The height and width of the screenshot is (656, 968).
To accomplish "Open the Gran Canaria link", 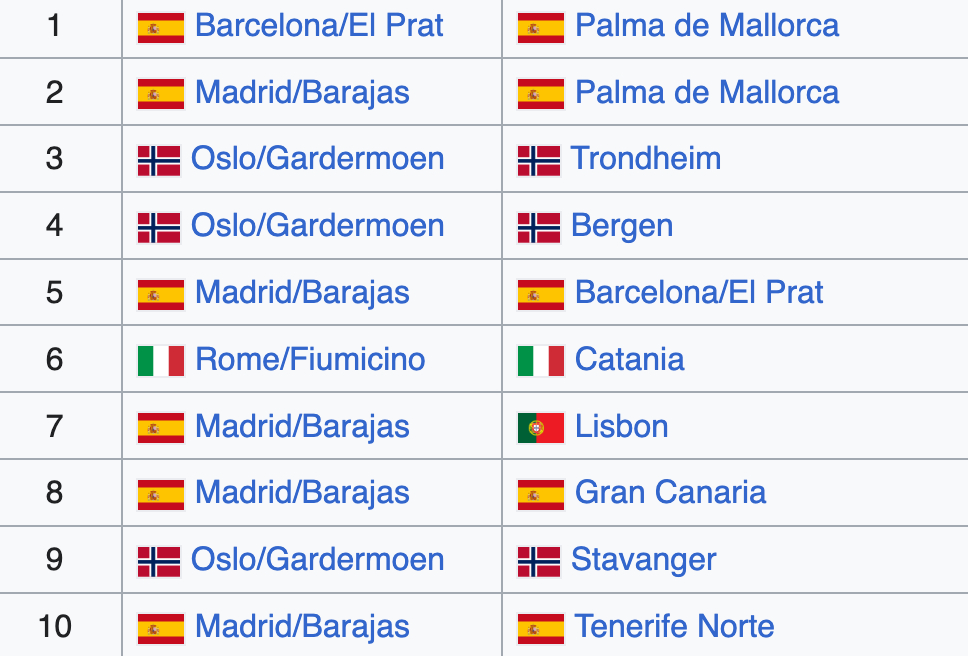I will coord(670,493).
